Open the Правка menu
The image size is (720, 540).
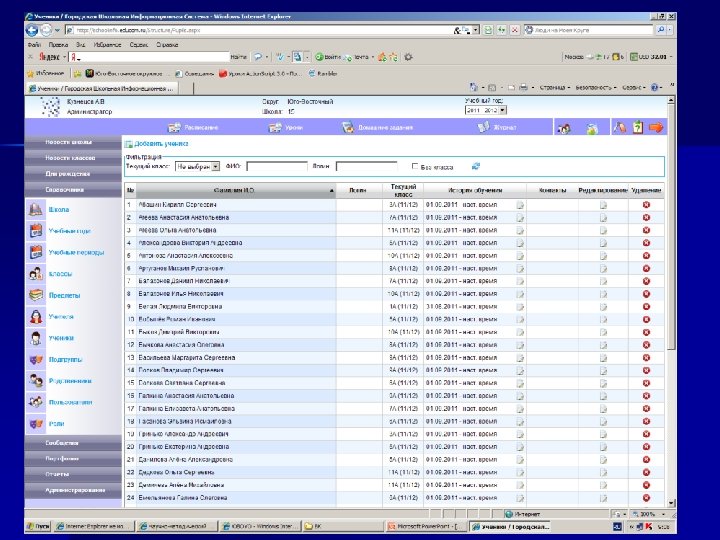(x=58, y=45)
